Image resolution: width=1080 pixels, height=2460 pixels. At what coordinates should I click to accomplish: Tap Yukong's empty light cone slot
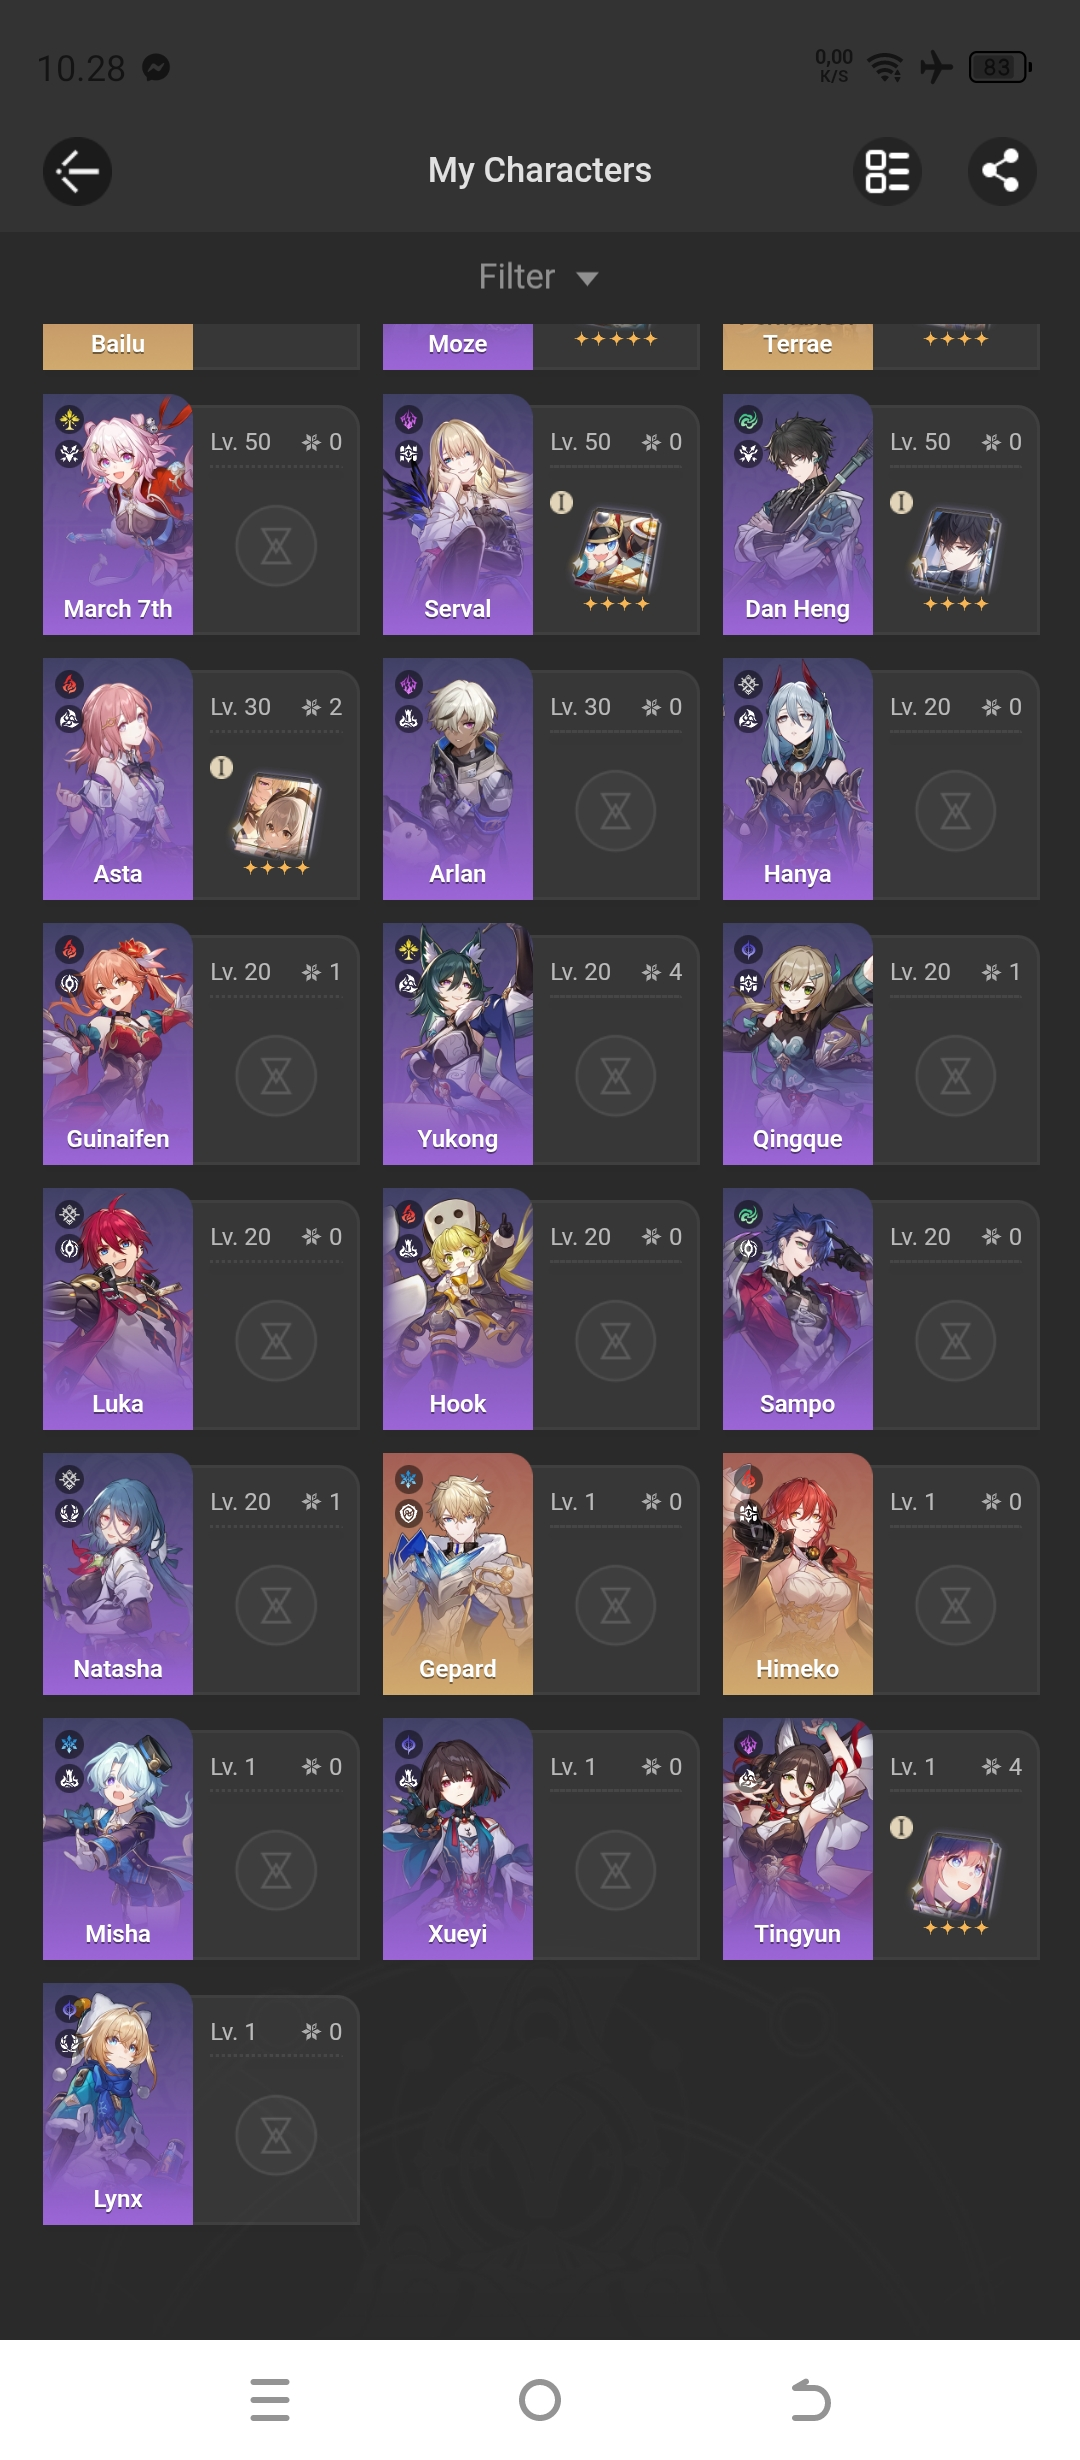616,1076
